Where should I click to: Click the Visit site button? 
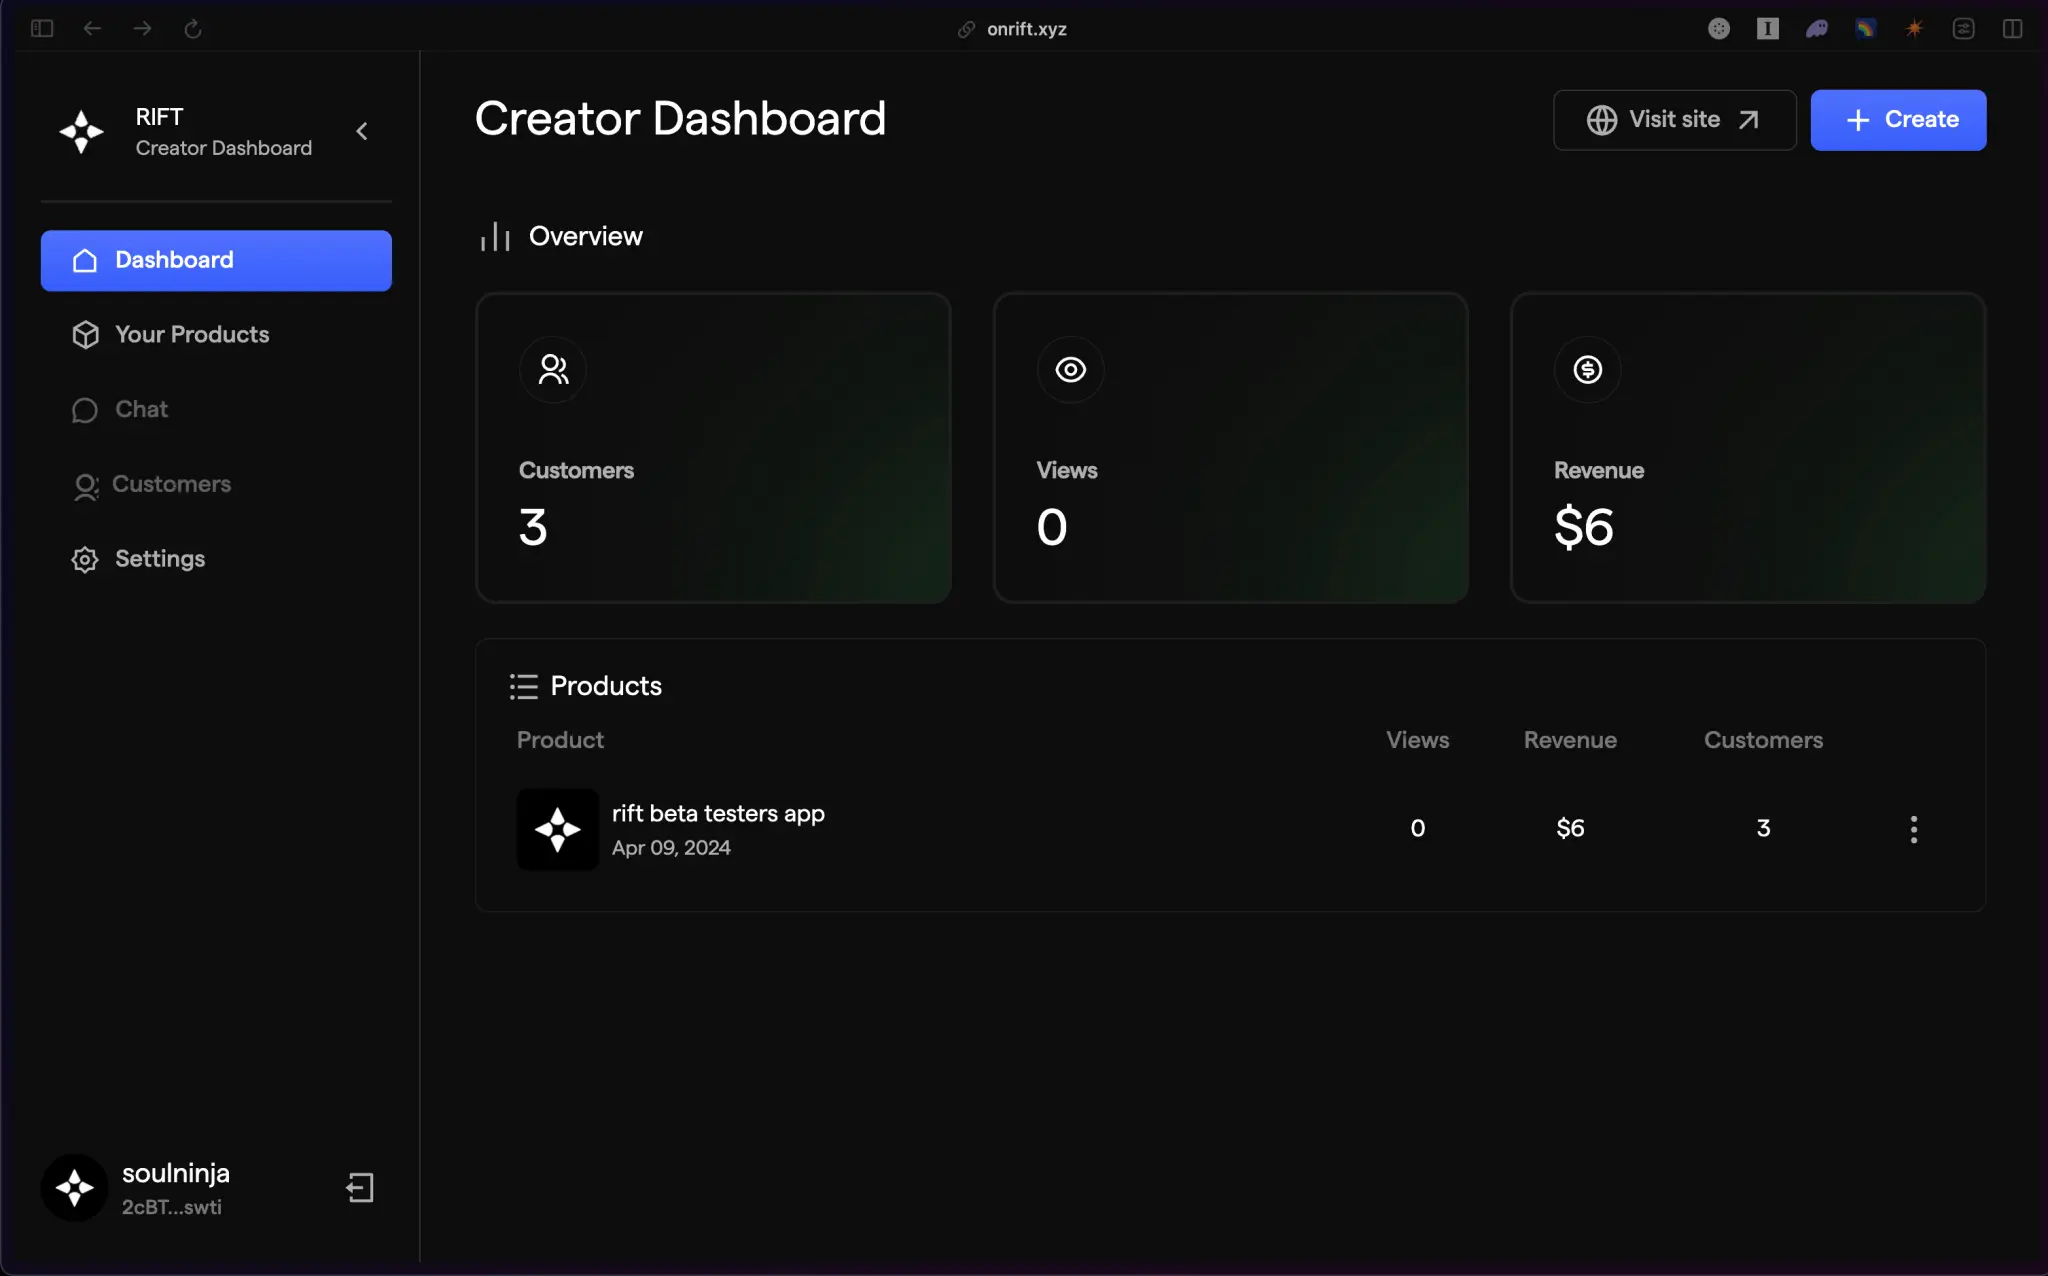(x=1674, y=120)
